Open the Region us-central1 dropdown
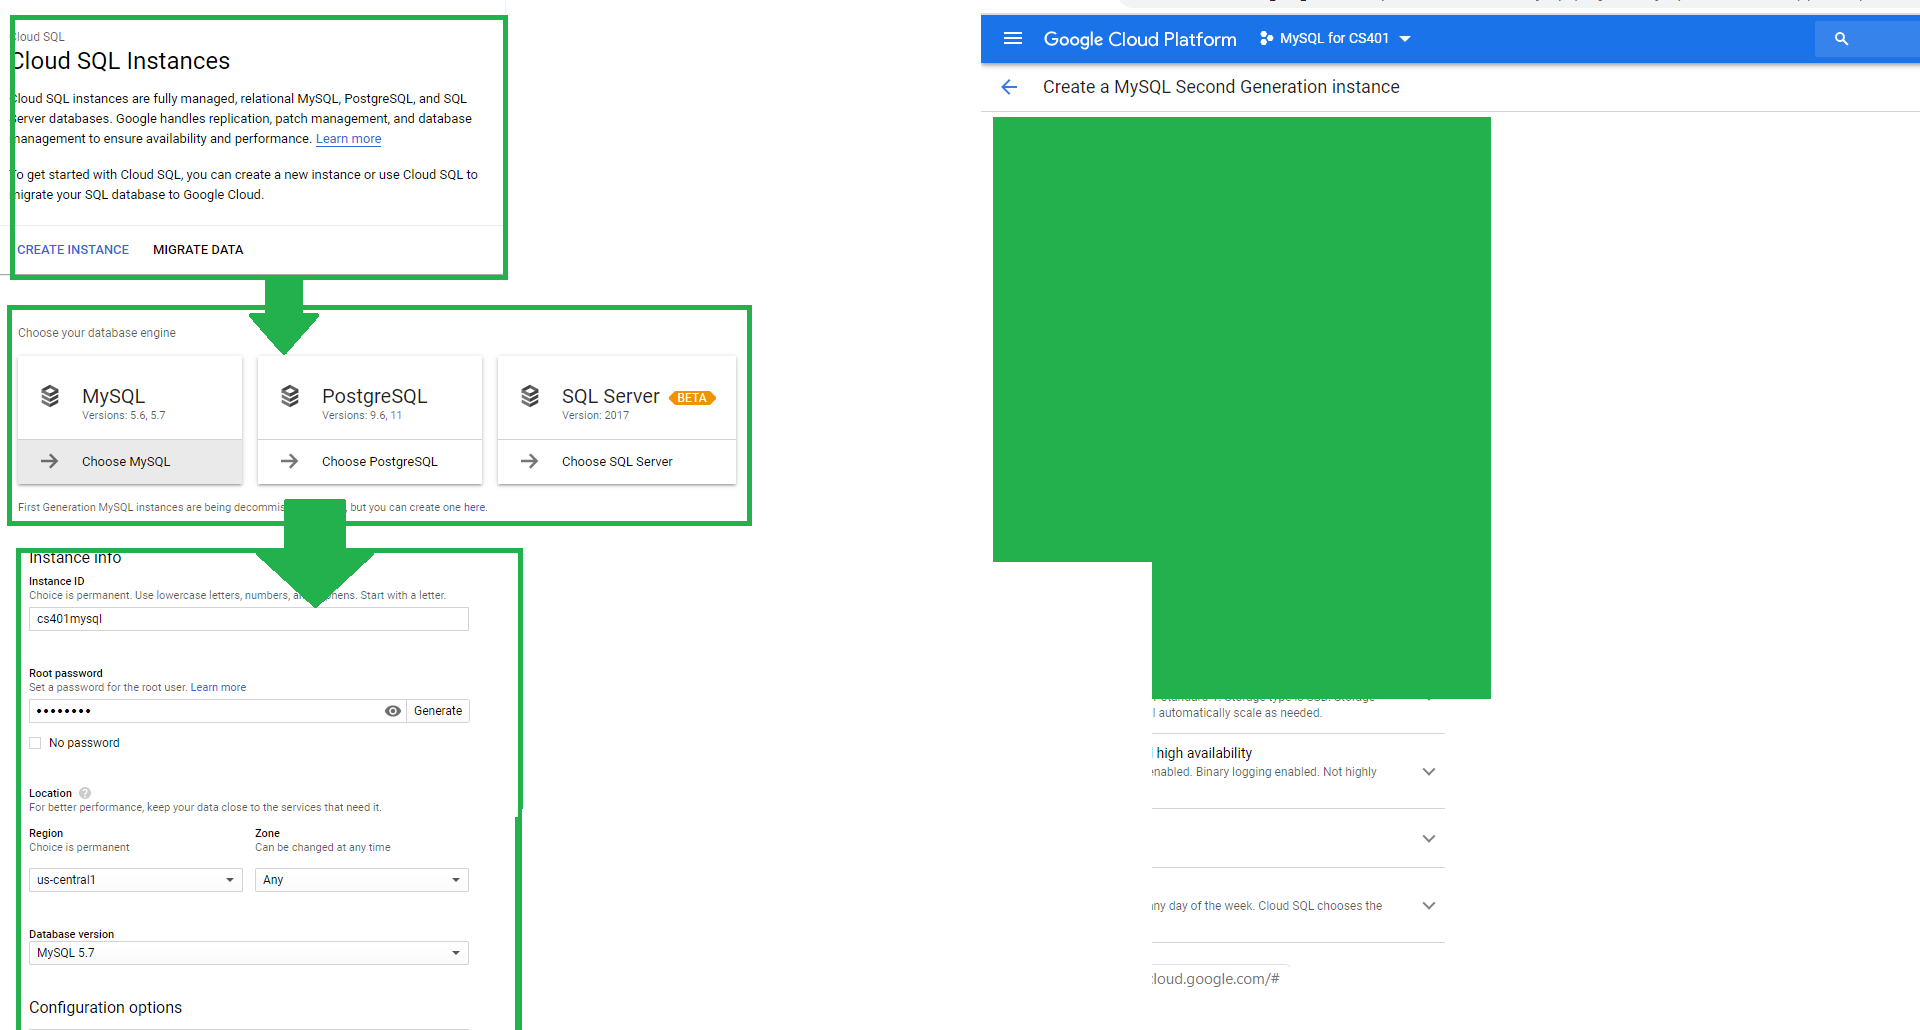 tap(135, 880)
